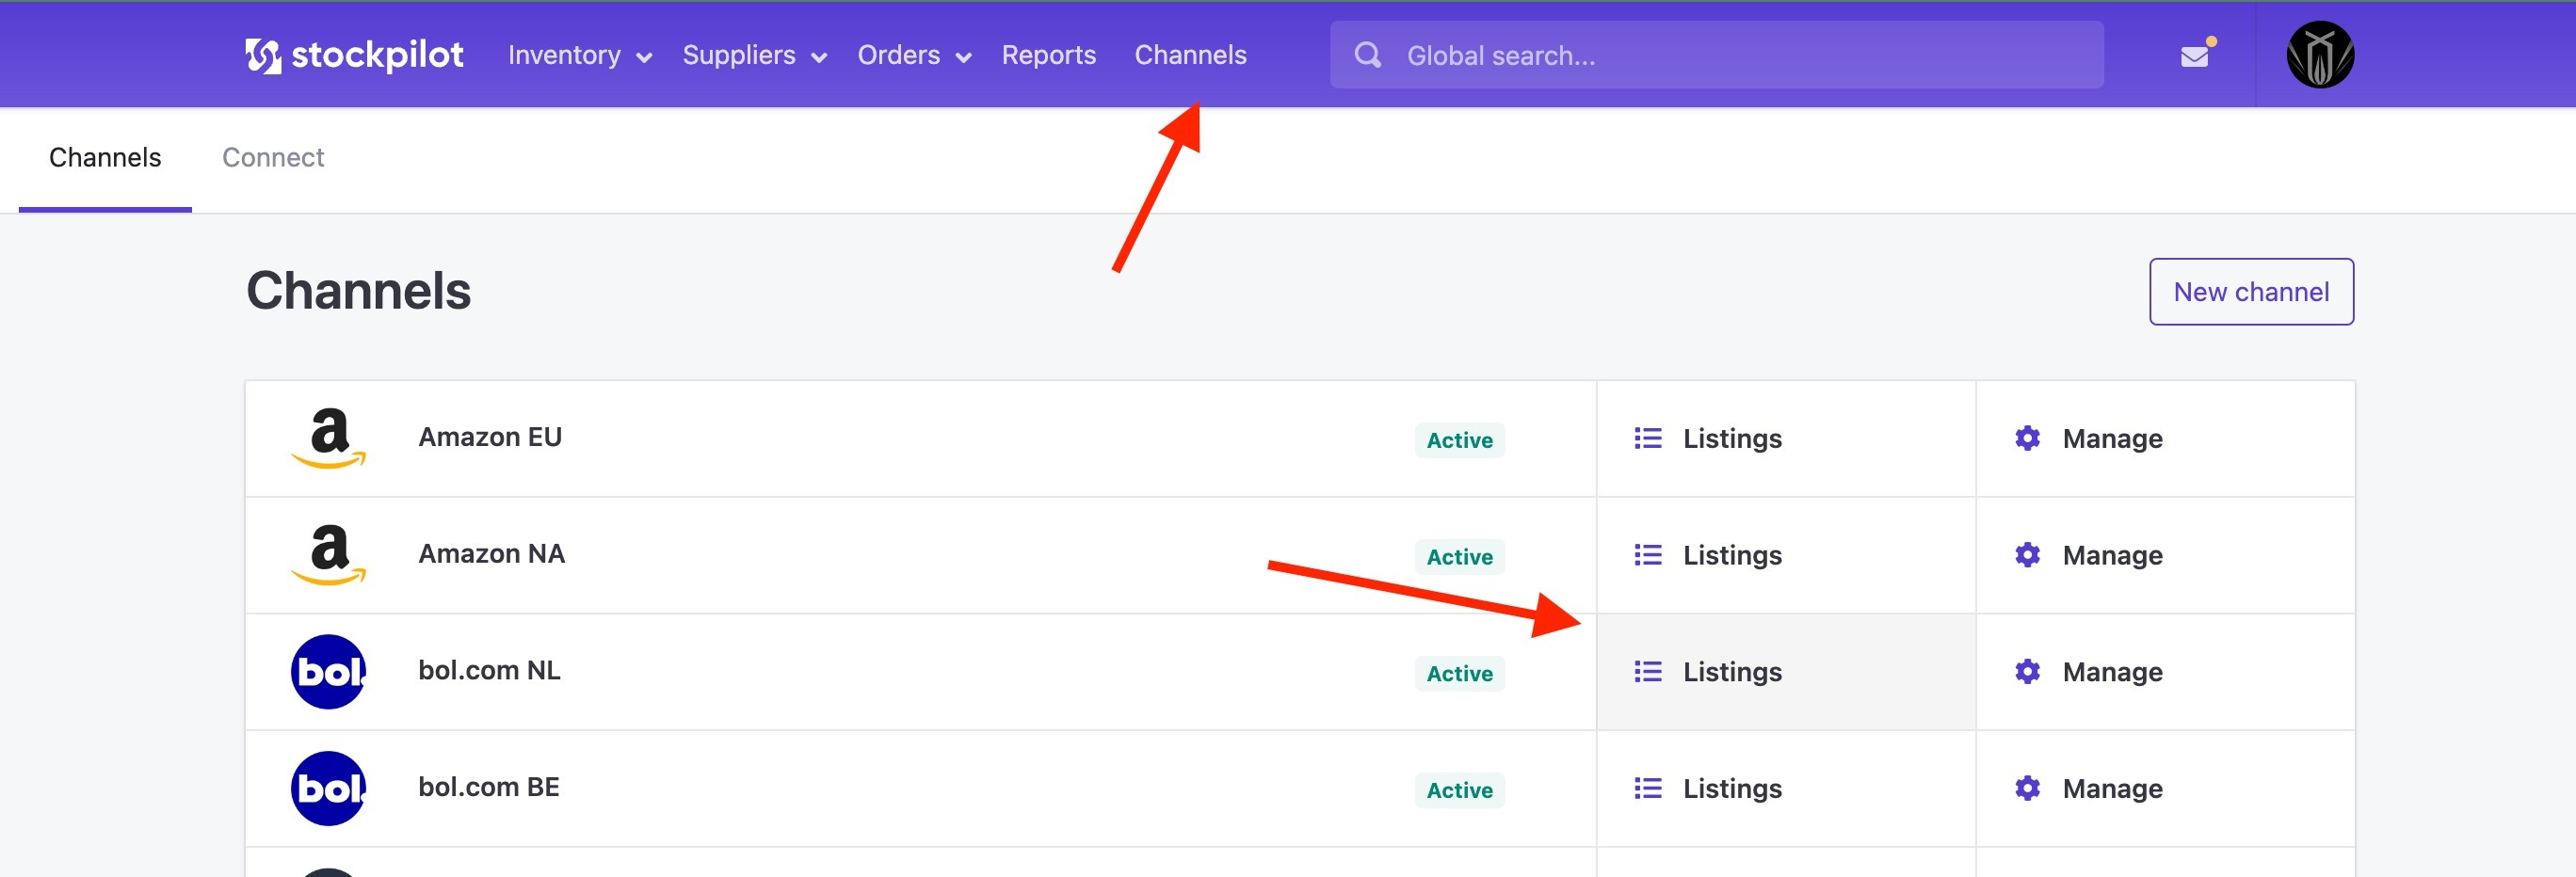
Task: Click the Active badge for bol.com NL
Action: click(x=1459, y=674)
